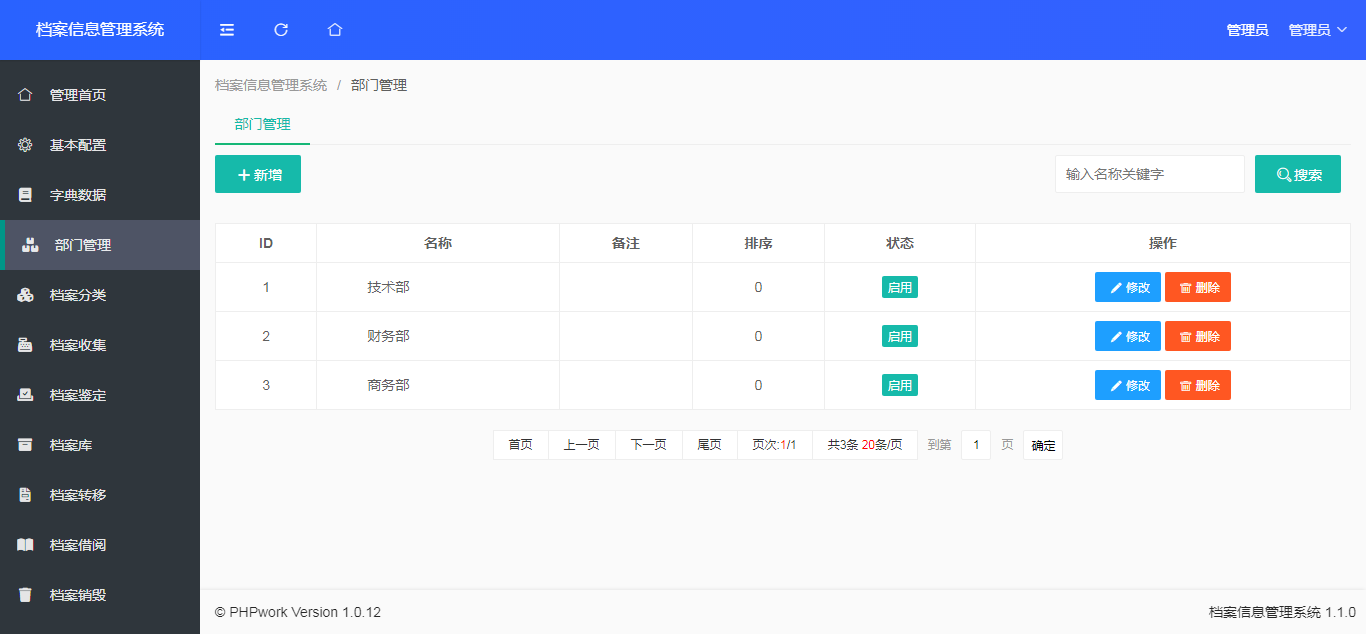Click 修改 on the 技术部 row

pos(1127,286)
